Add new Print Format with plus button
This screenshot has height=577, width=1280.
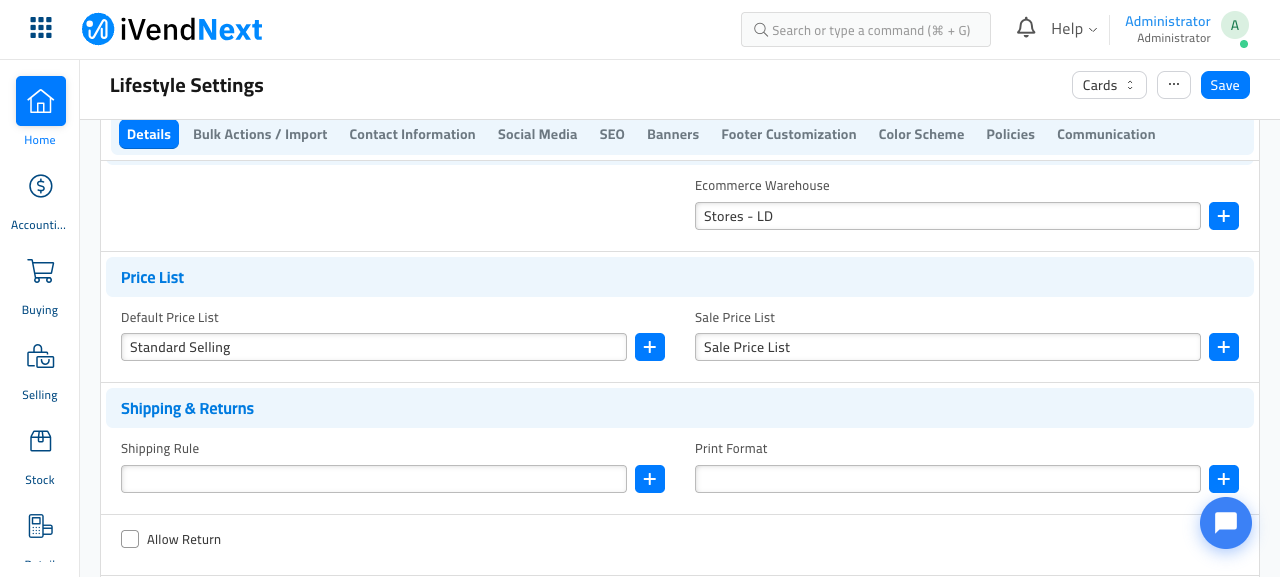click(x=1224, y=479)
